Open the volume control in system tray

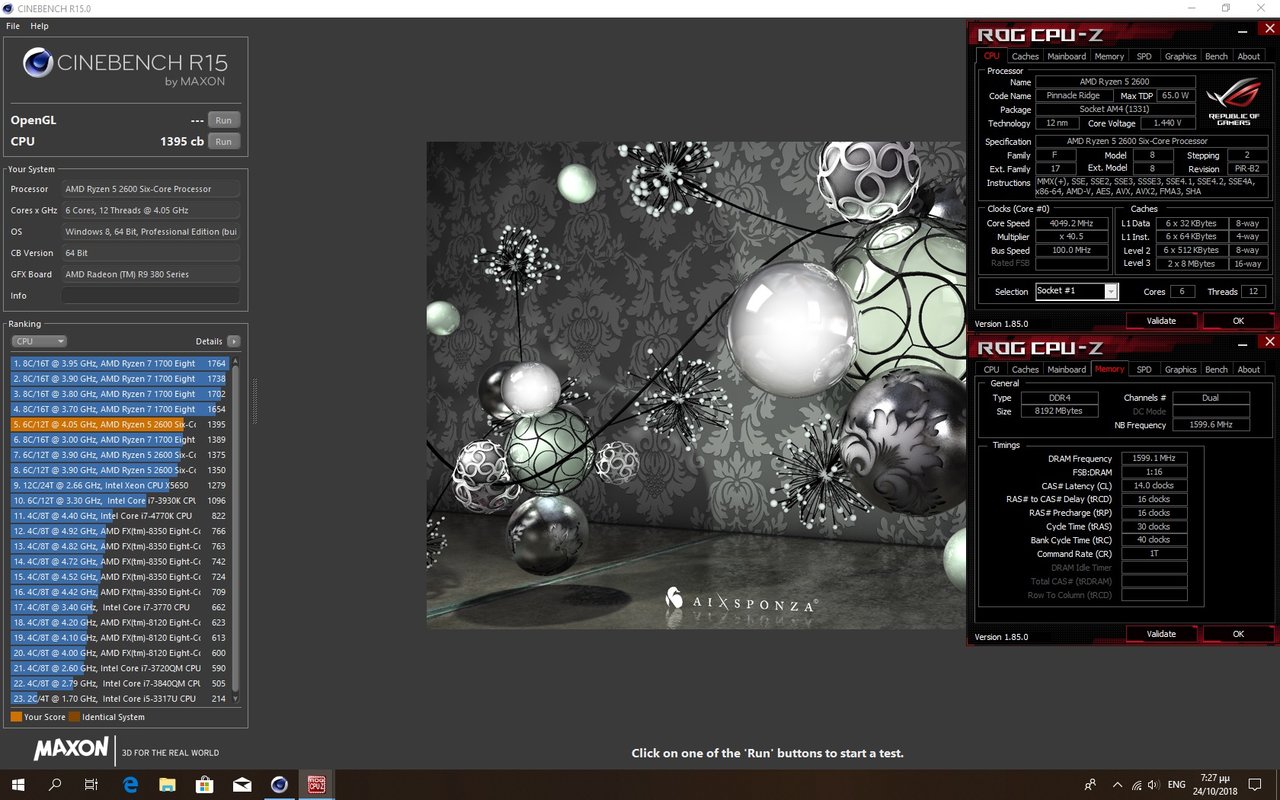pos(1153,785)
